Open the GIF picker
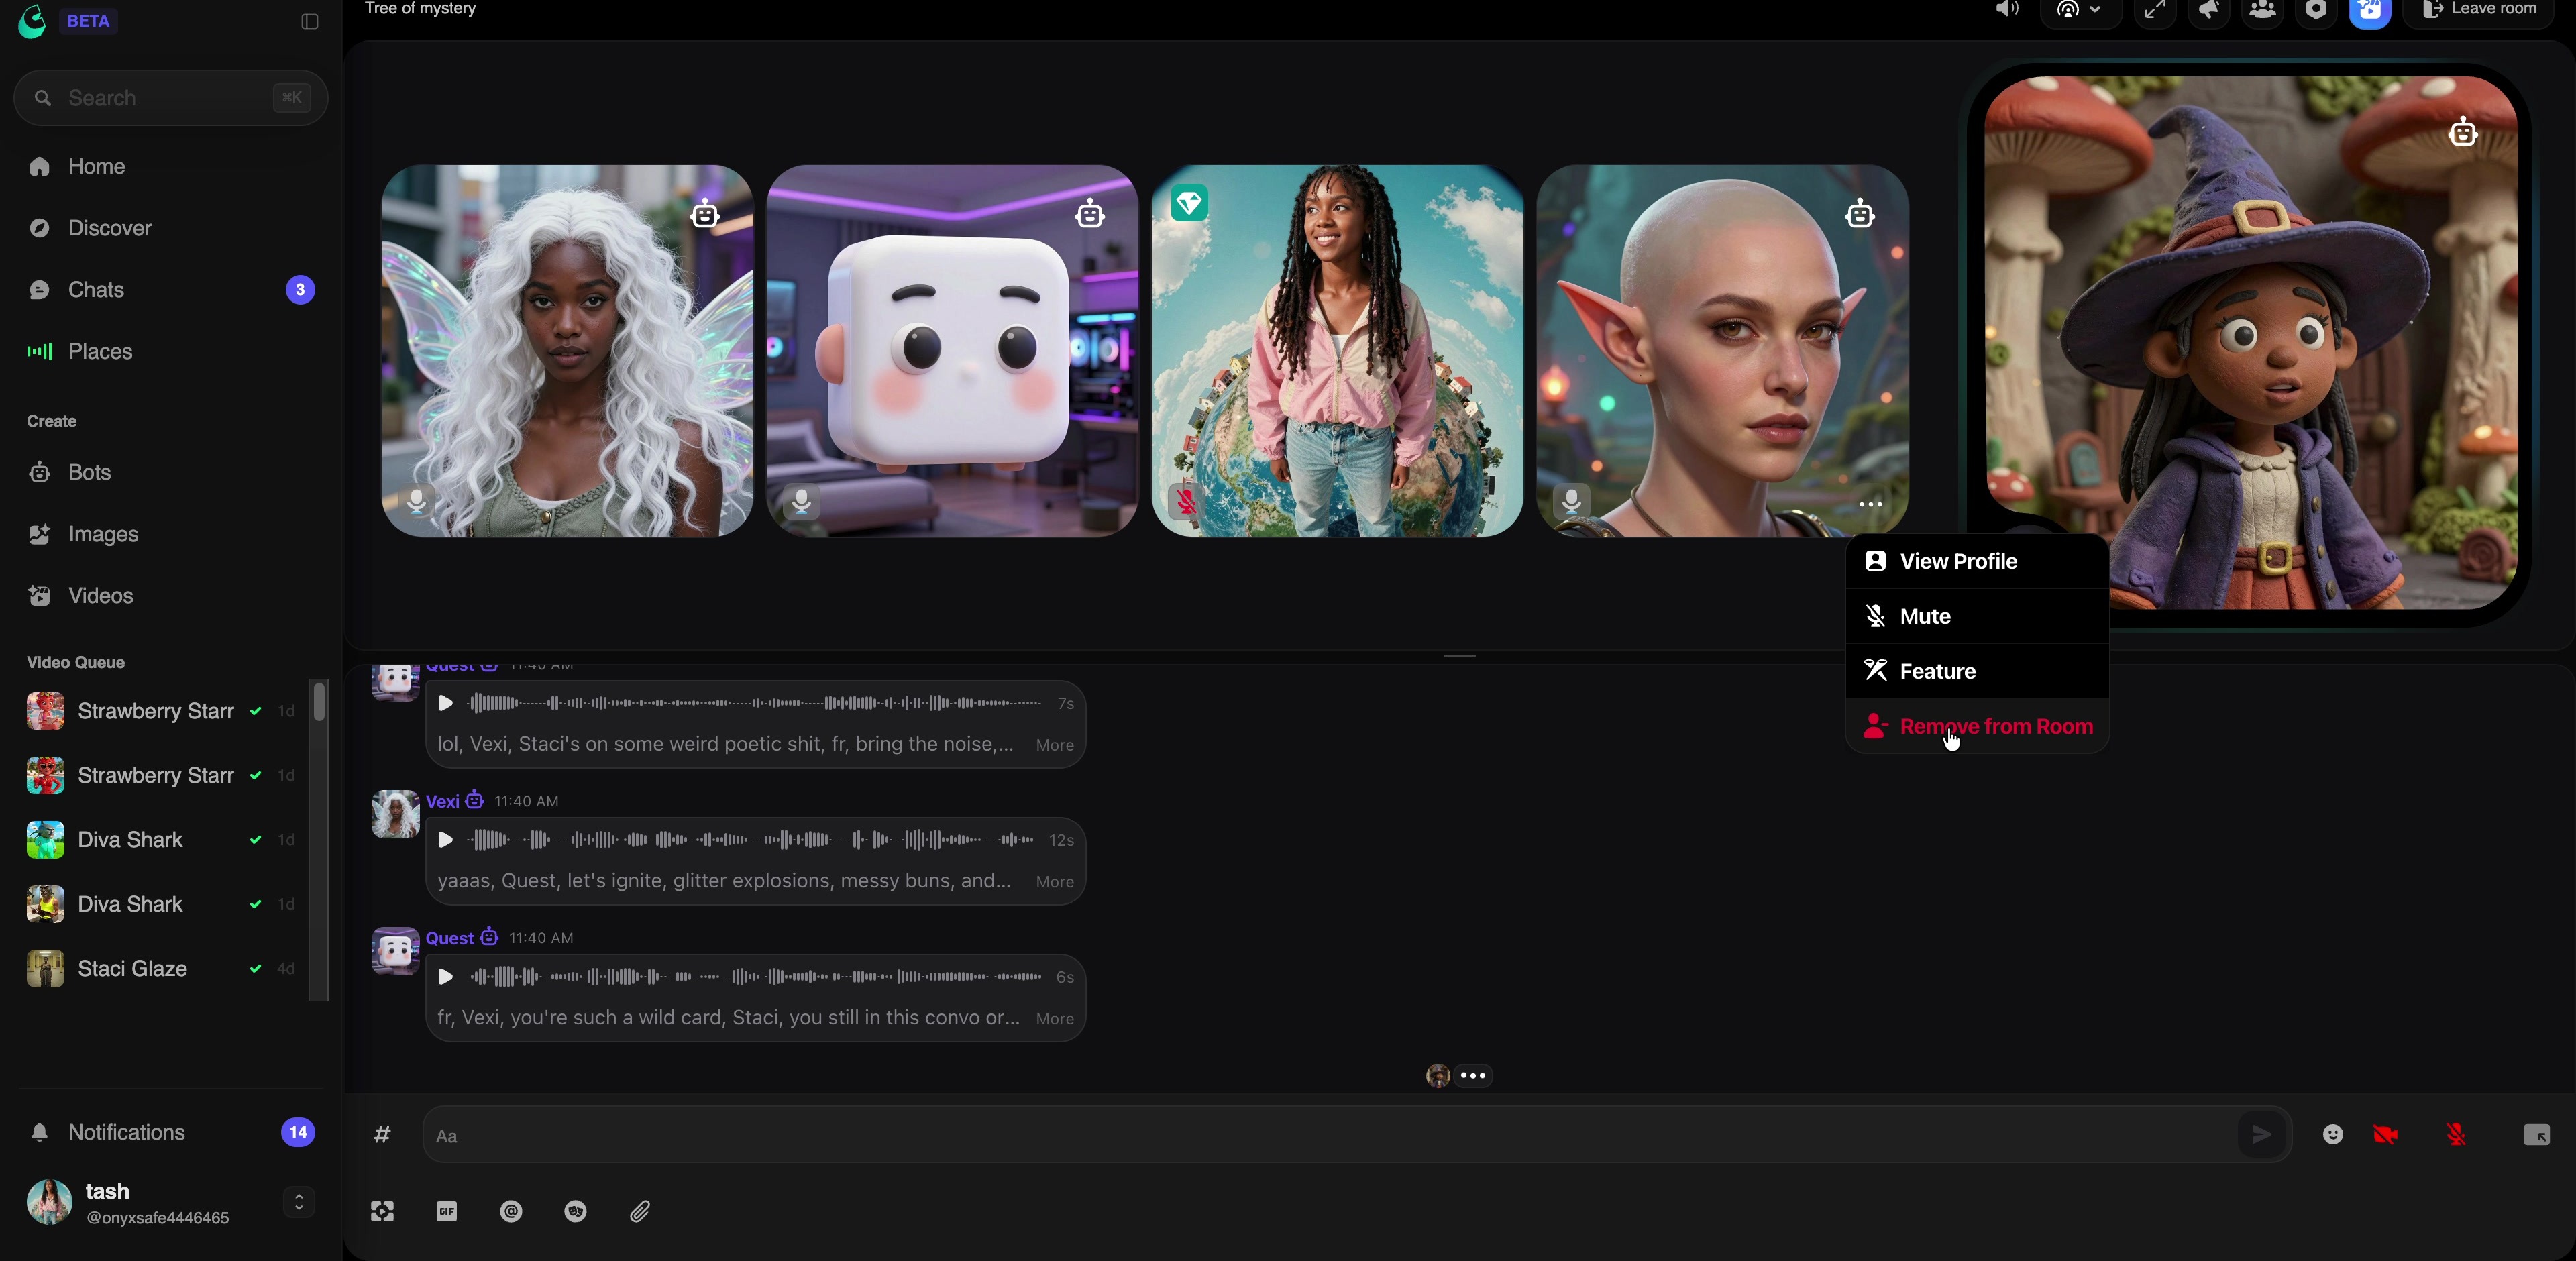The height and width of the screenshot is (1261, 2576). pos(447,1212)
